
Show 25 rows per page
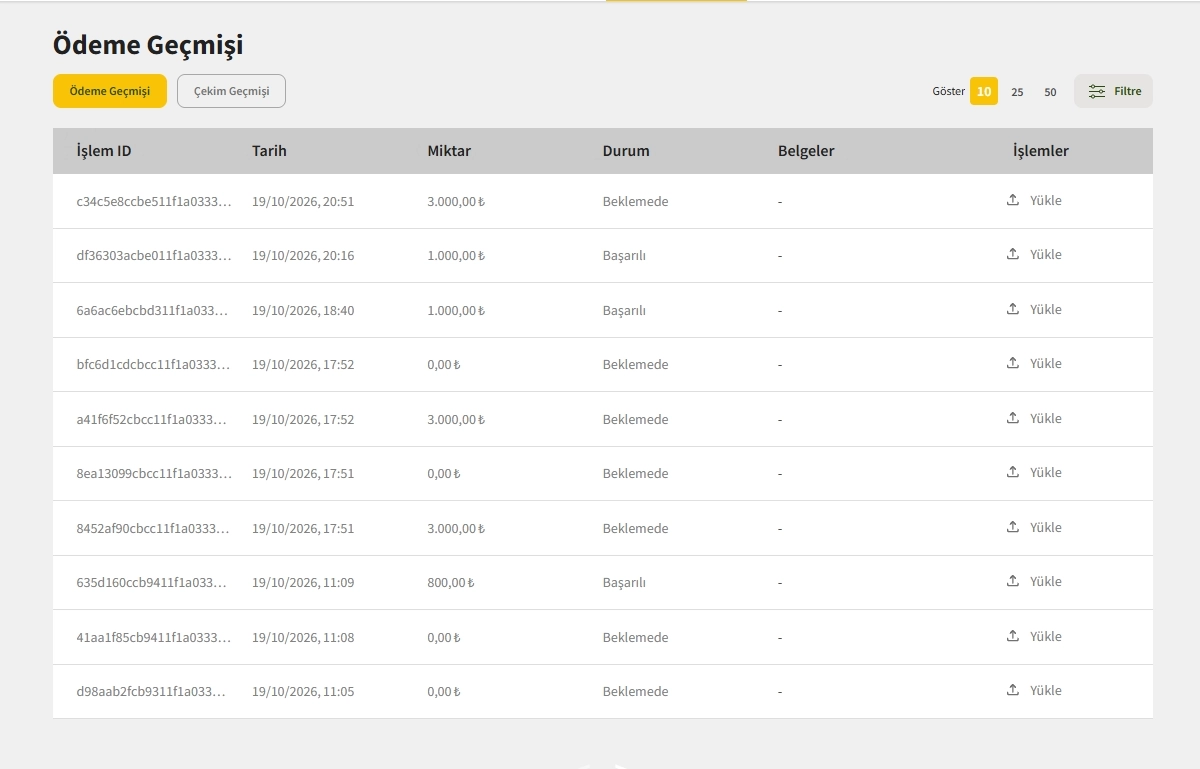click(1017, 92)
